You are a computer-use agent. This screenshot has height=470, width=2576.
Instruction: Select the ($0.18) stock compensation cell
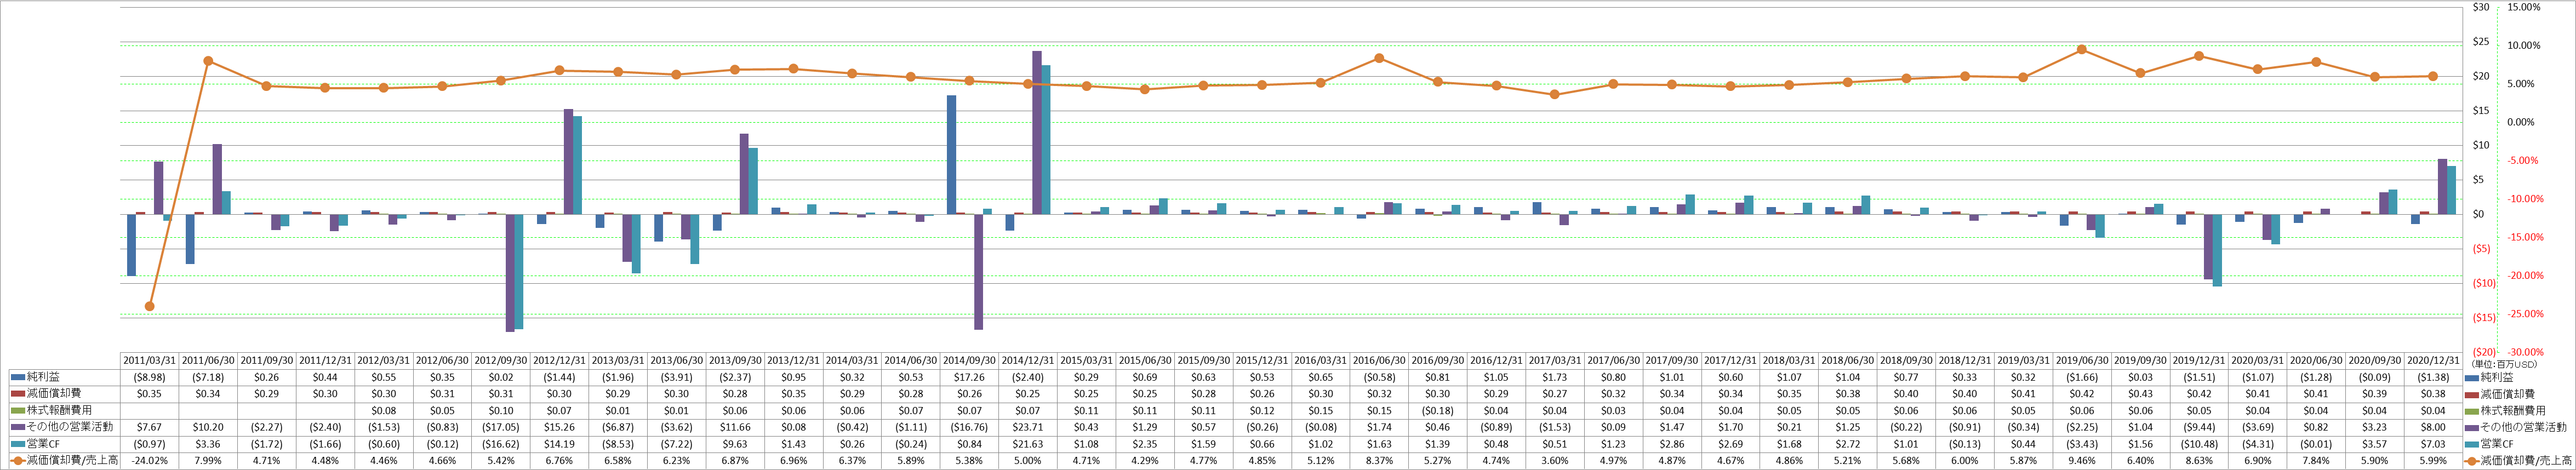coord(1438,411)
